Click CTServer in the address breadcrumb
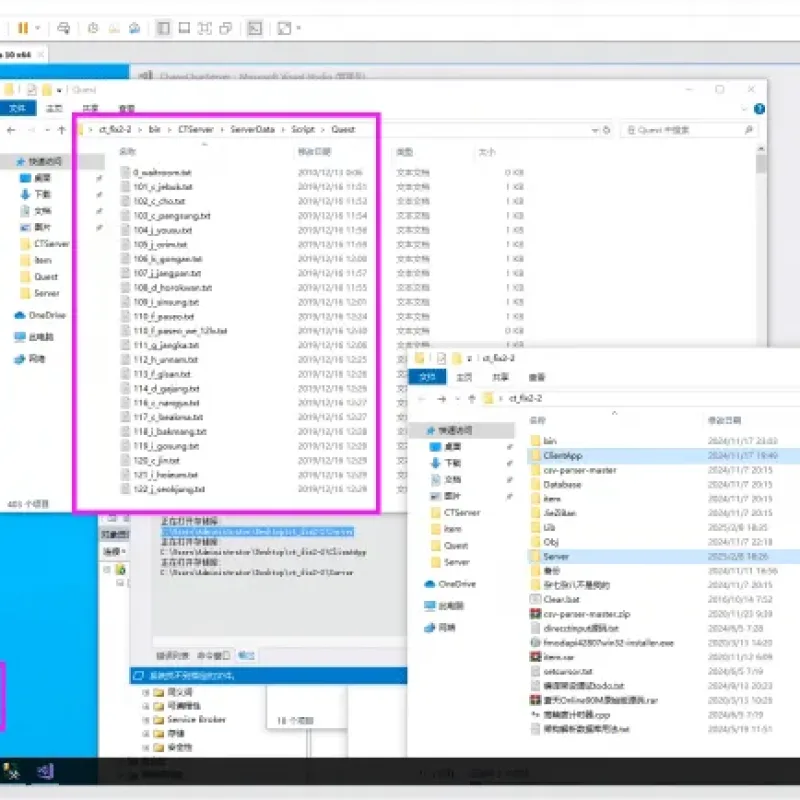Image resolution: width=800 pixels, height=800 pixels. point(196,130)
